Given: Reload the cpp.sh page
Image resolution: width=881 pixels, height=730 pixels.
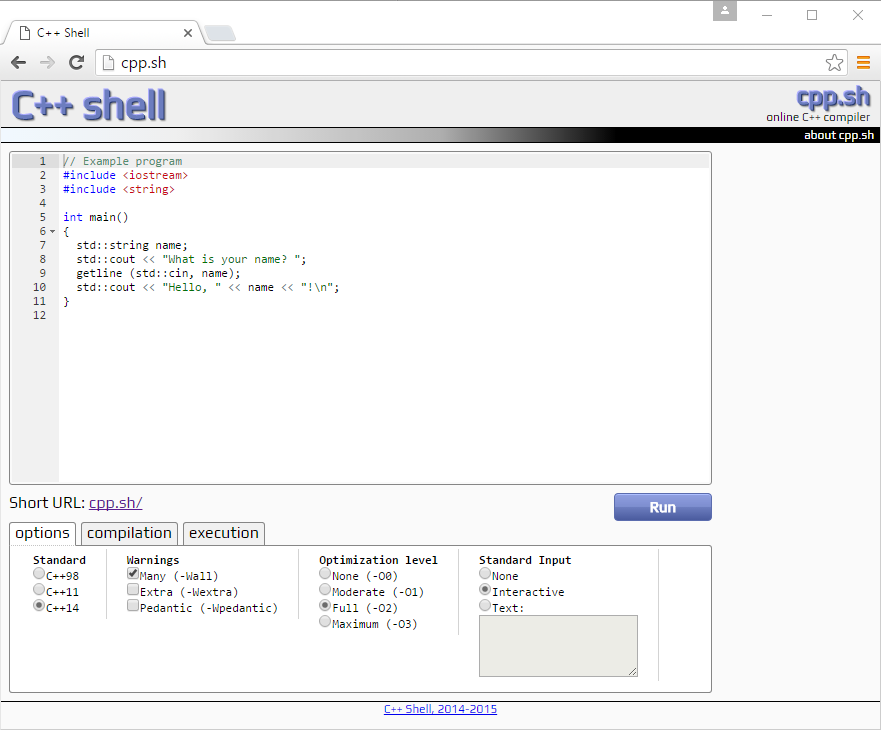Looking at the screenshot, I should (x=76, y=62).
